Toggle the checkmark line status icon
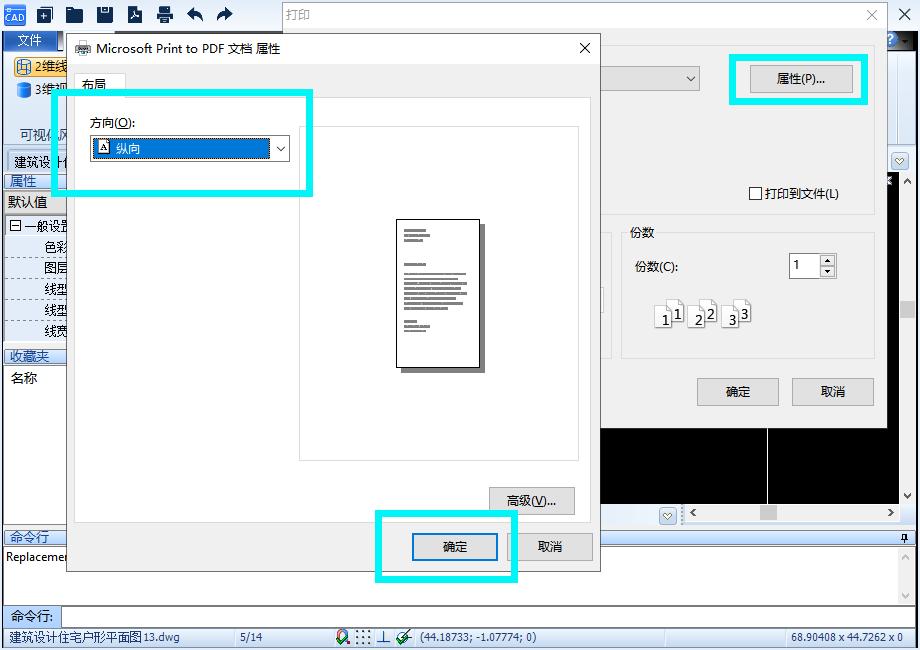Screen dimensions: 920x650 404,637
